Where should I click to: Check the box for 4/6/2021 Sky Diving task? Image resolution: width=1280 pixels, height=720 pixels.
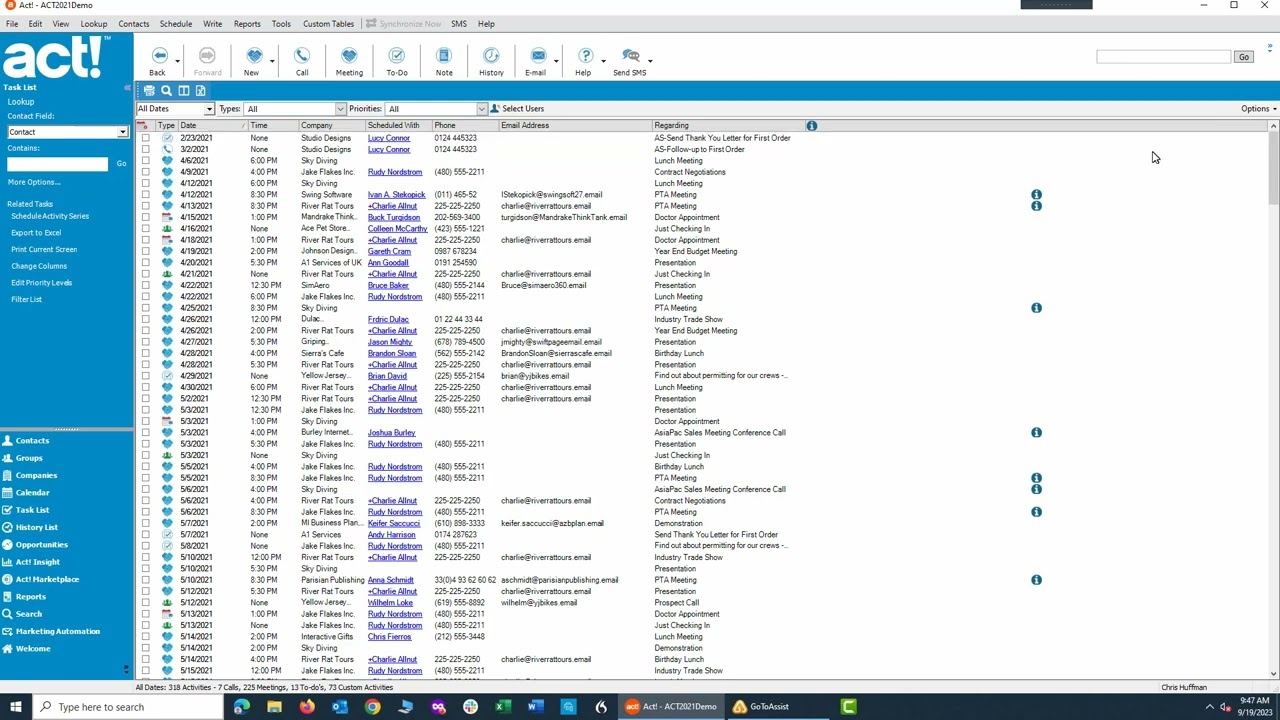146,161
